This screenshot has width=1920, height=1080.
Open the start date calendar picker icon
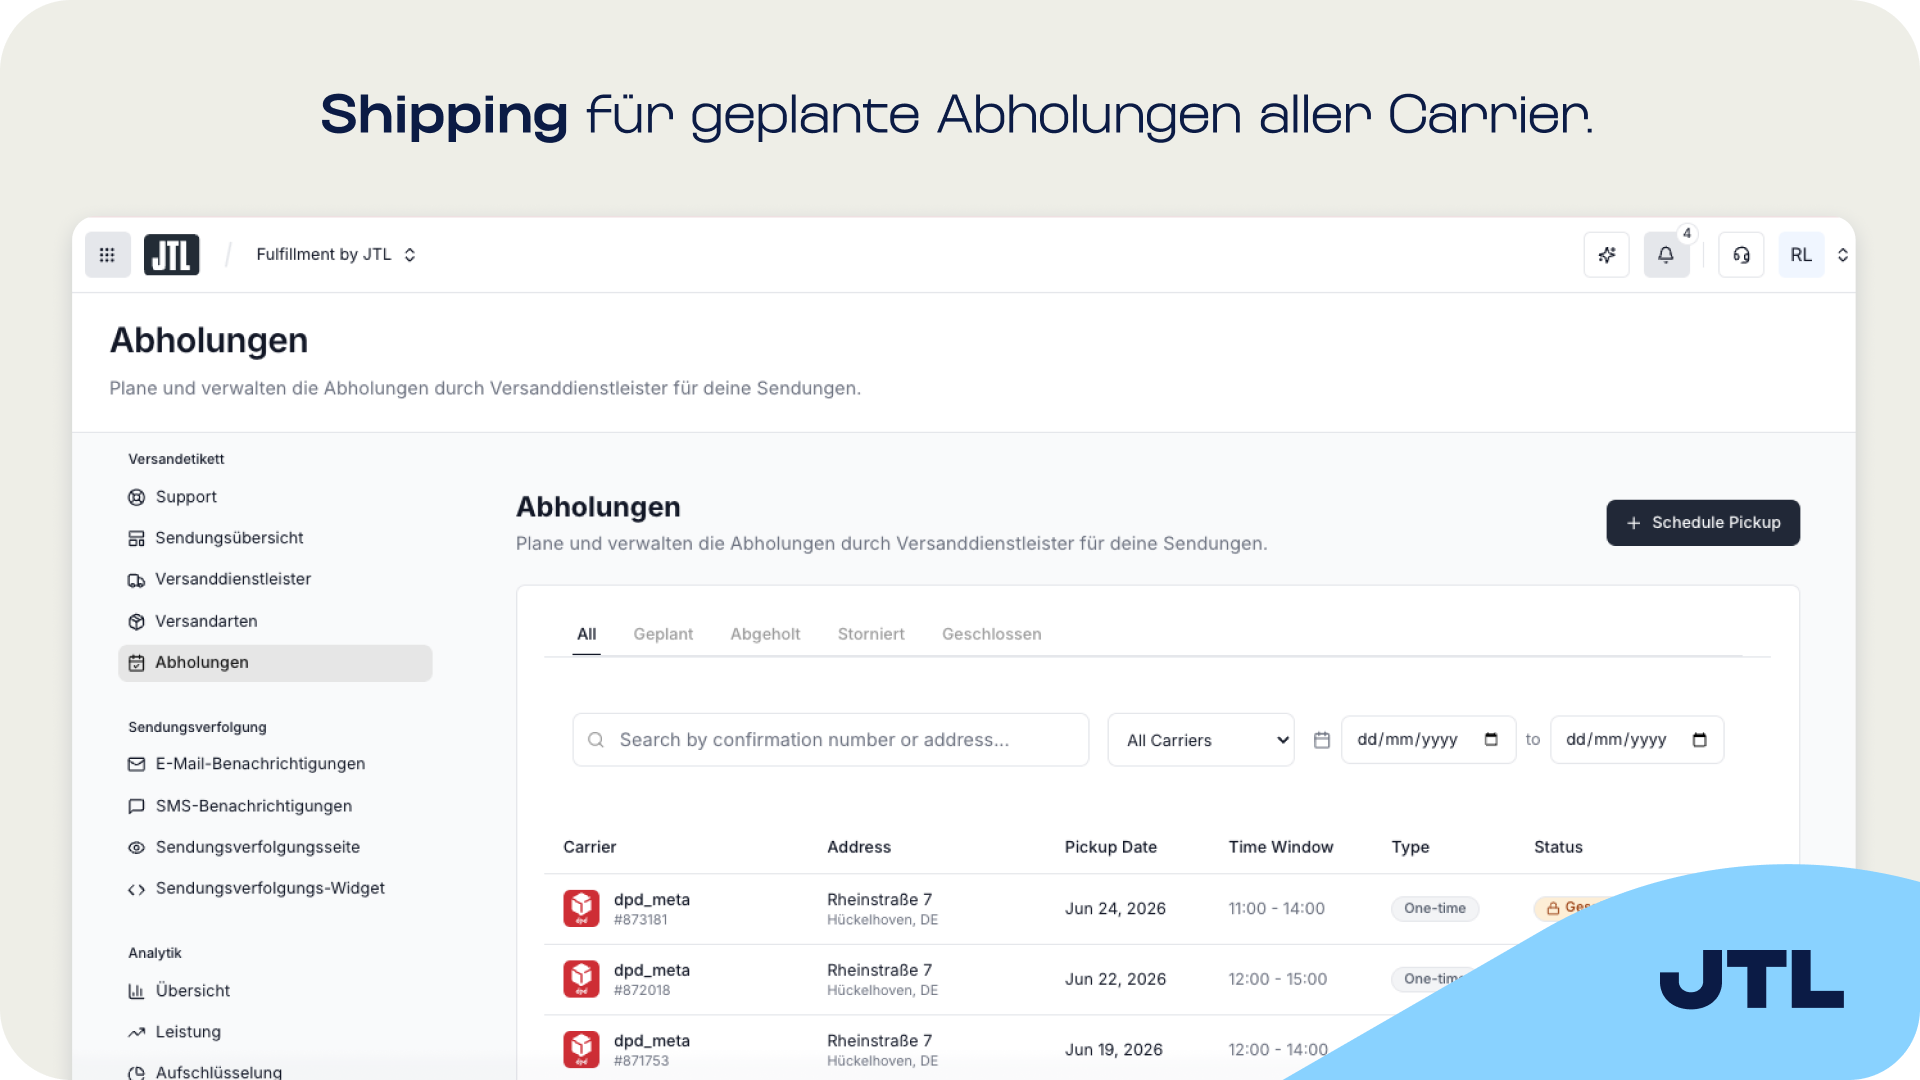click(1491, 740)
